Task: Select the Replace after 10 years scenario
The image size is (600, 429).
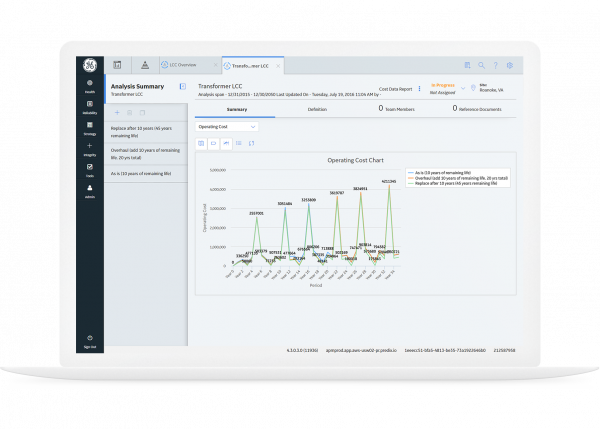Action: tap(143, 132)
